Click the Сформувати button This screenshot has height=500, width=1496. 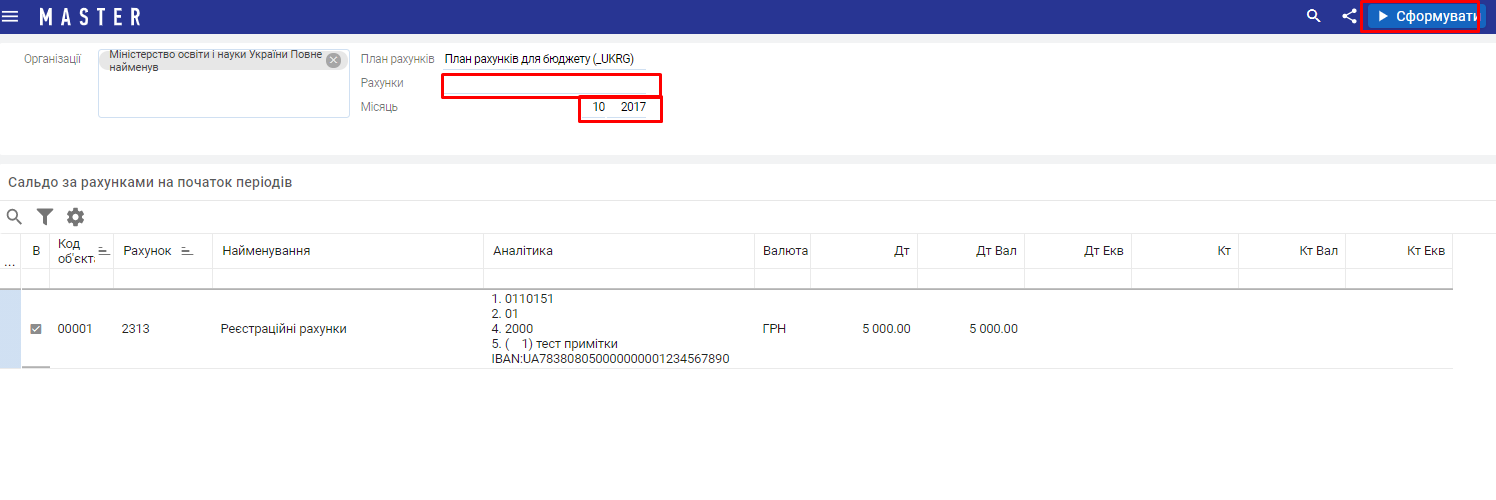coord(1421,17)
